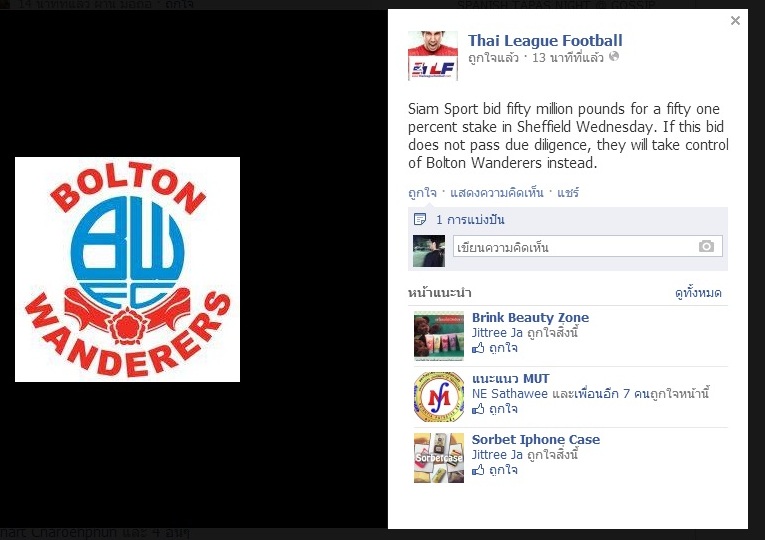Open the Sorbet Iphone Case page link
The width and height of the screenshot is (765, 540).
(x=536, y=440)
